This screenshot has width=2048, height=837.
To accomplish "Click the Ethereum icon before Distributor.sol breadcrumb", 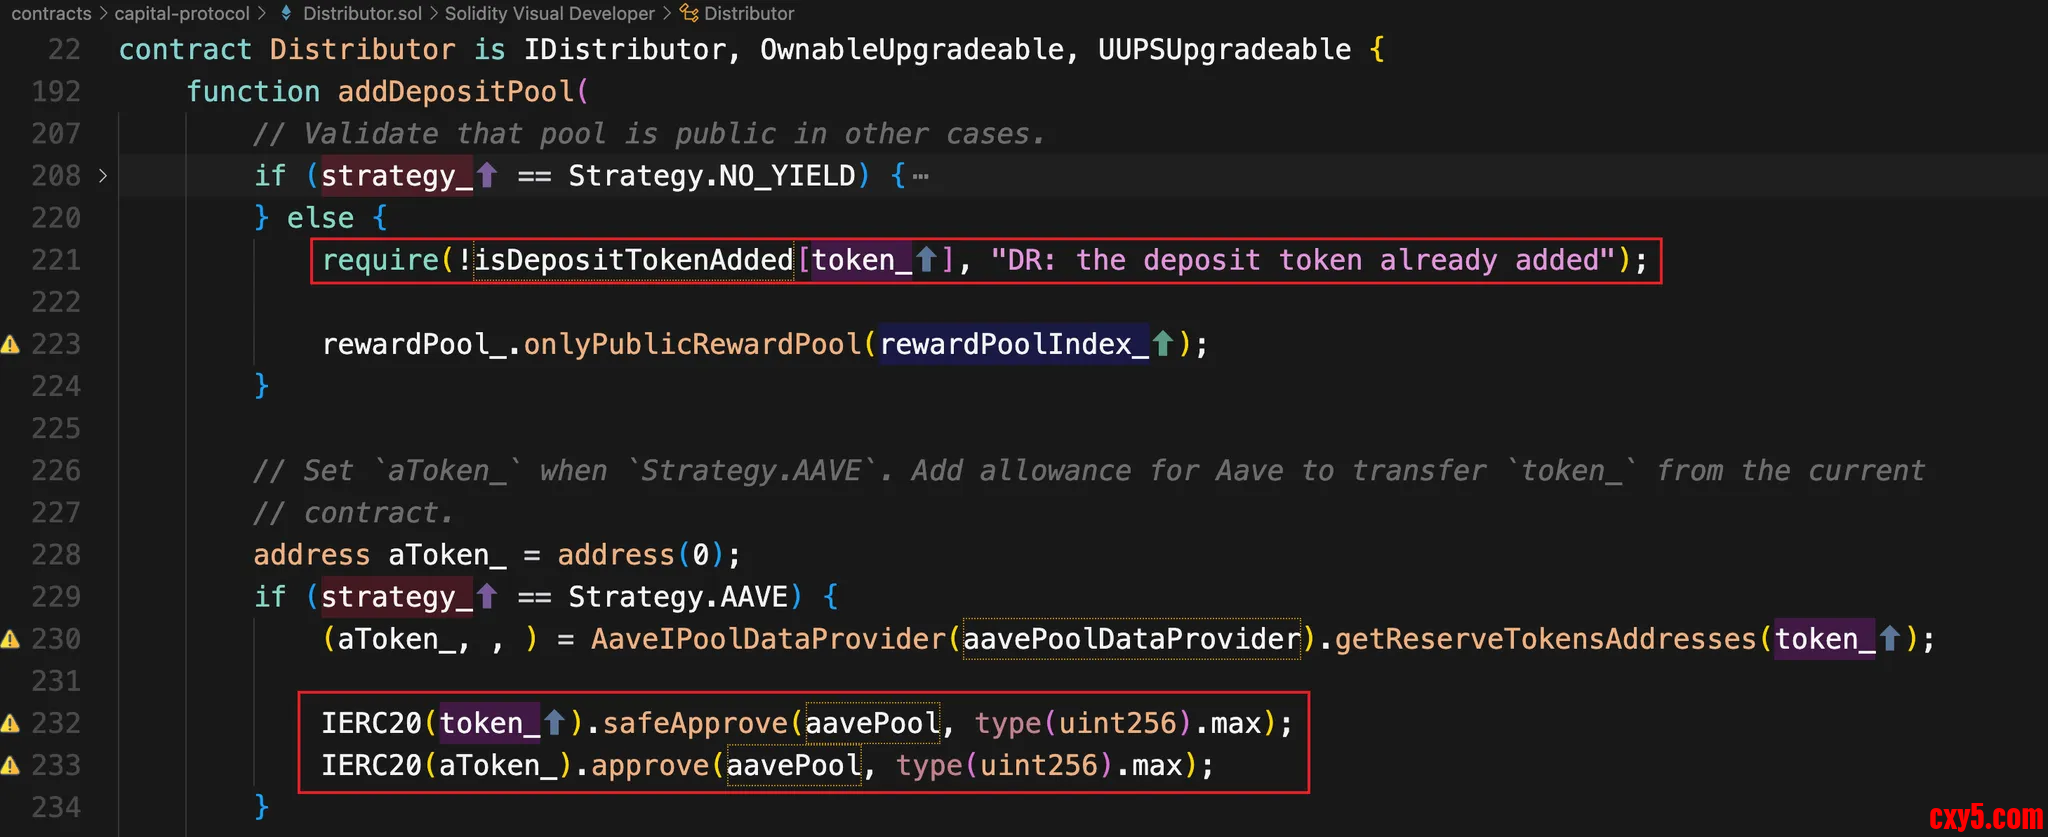I will click(x=286, y=13).
